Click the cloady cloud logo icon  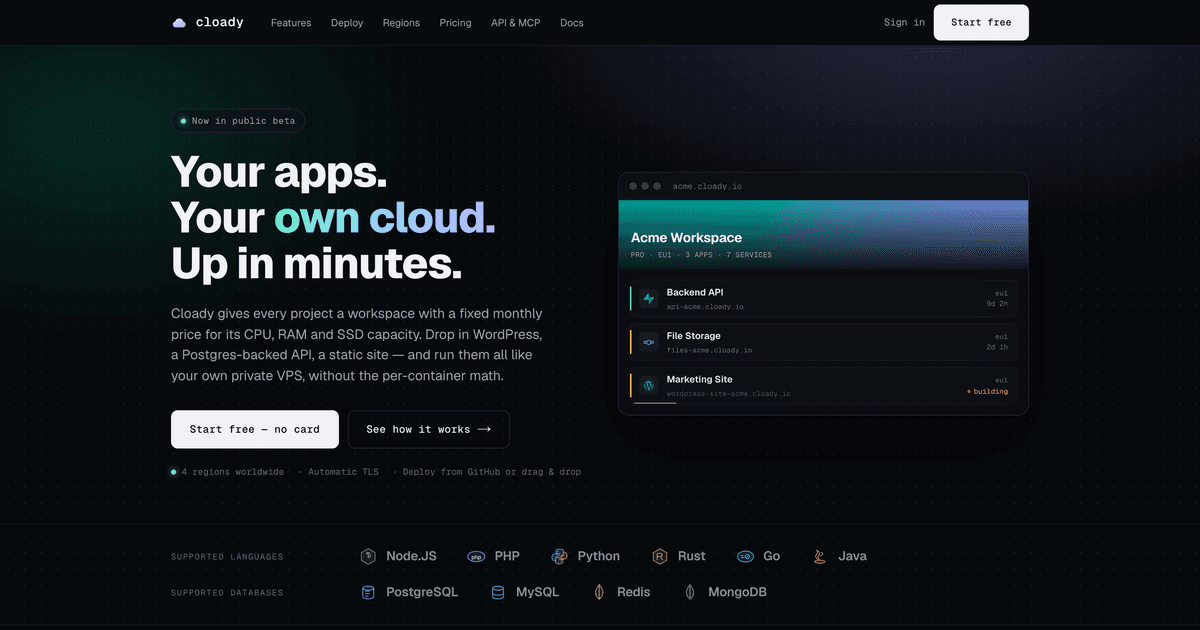(179, 23)
